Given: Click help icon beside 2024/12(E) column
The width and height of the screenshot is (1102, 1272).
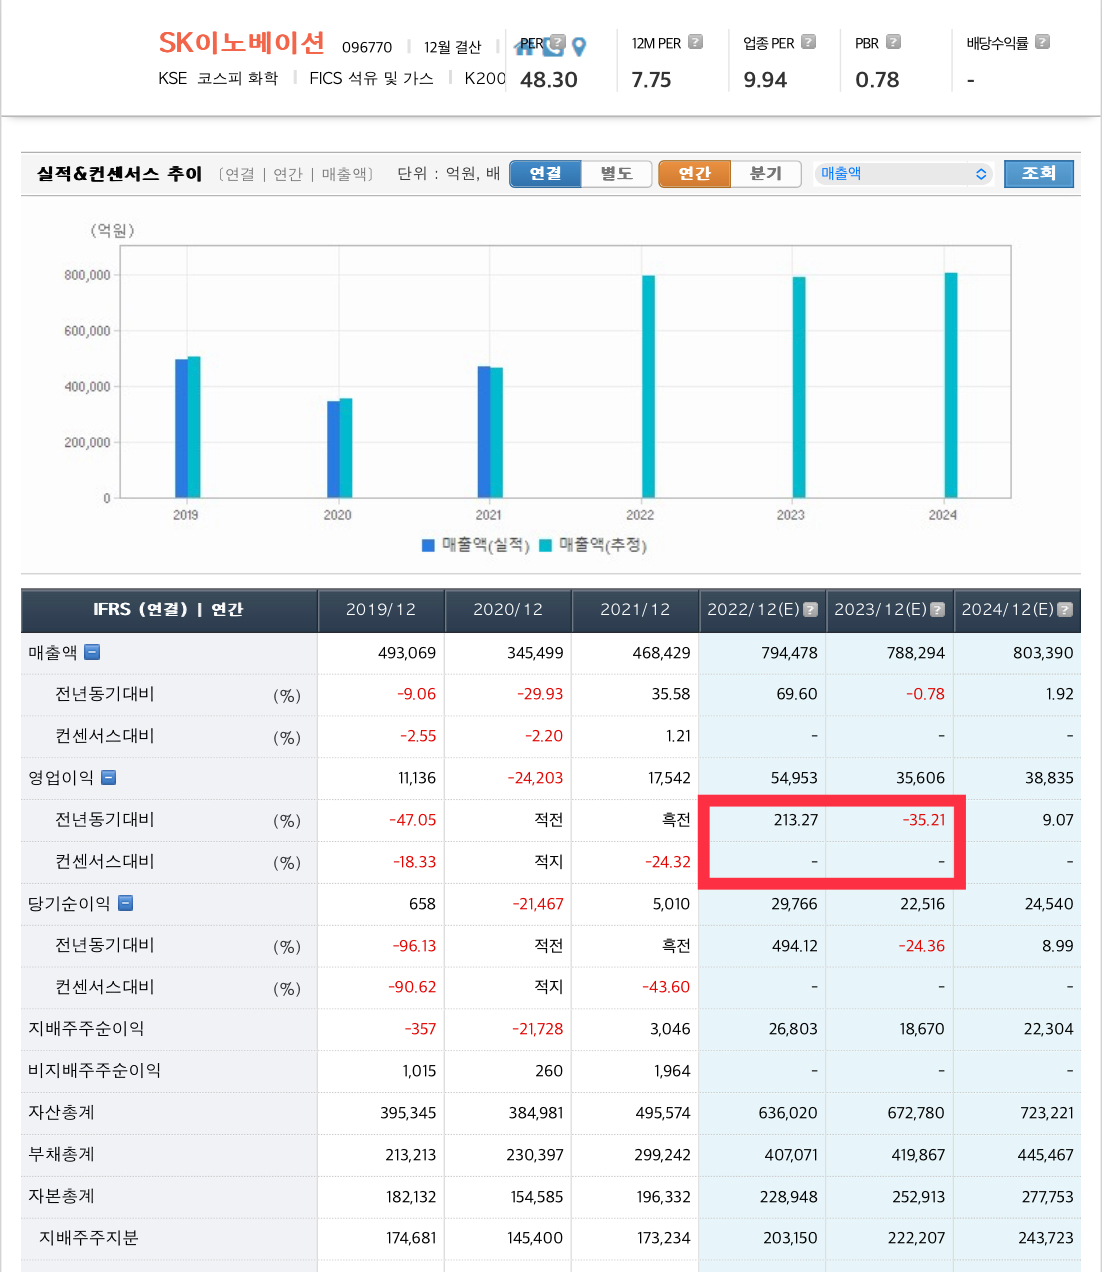Looking at the screenshot, I should (x=1065, y=609).
